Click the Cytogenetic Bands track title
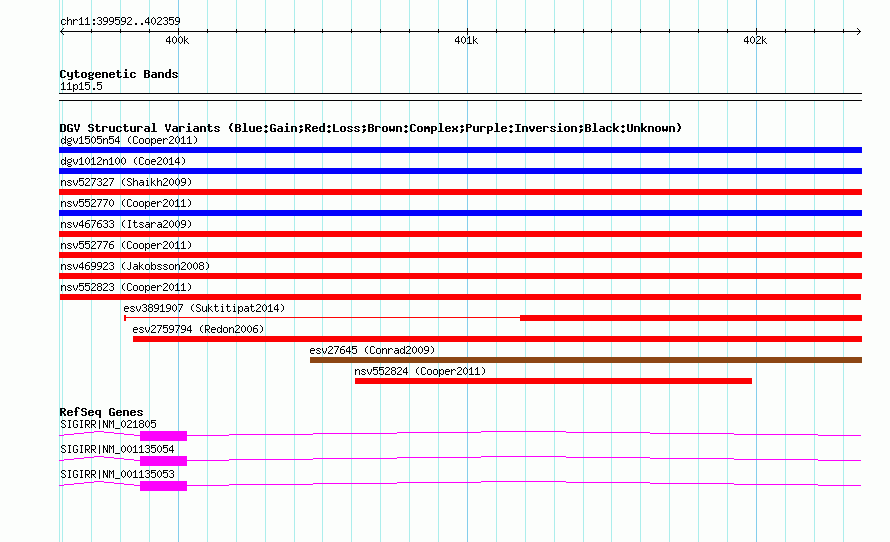 coord(119,74)
